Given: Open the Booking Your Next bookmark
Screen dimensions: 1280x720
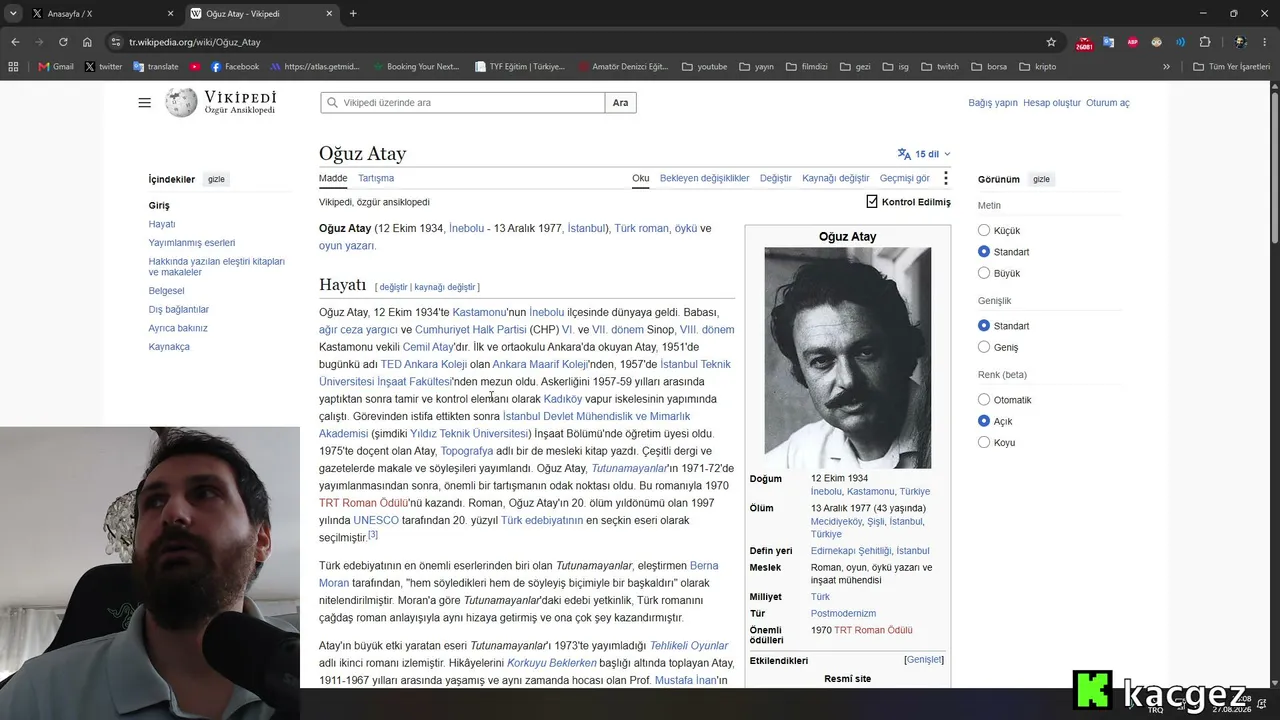Looking at the screenshot, I should (415, 67).
